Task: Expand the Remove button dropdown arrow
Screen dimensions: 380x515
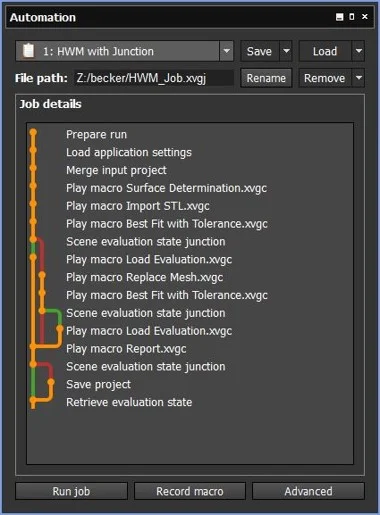Action: click(359, 78)
